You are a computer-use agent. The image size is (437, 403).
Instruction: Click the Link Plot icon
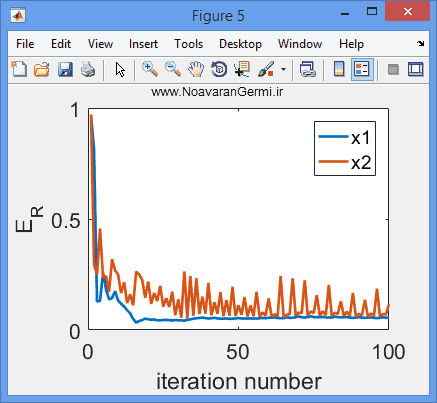click(x=307, y=69)
